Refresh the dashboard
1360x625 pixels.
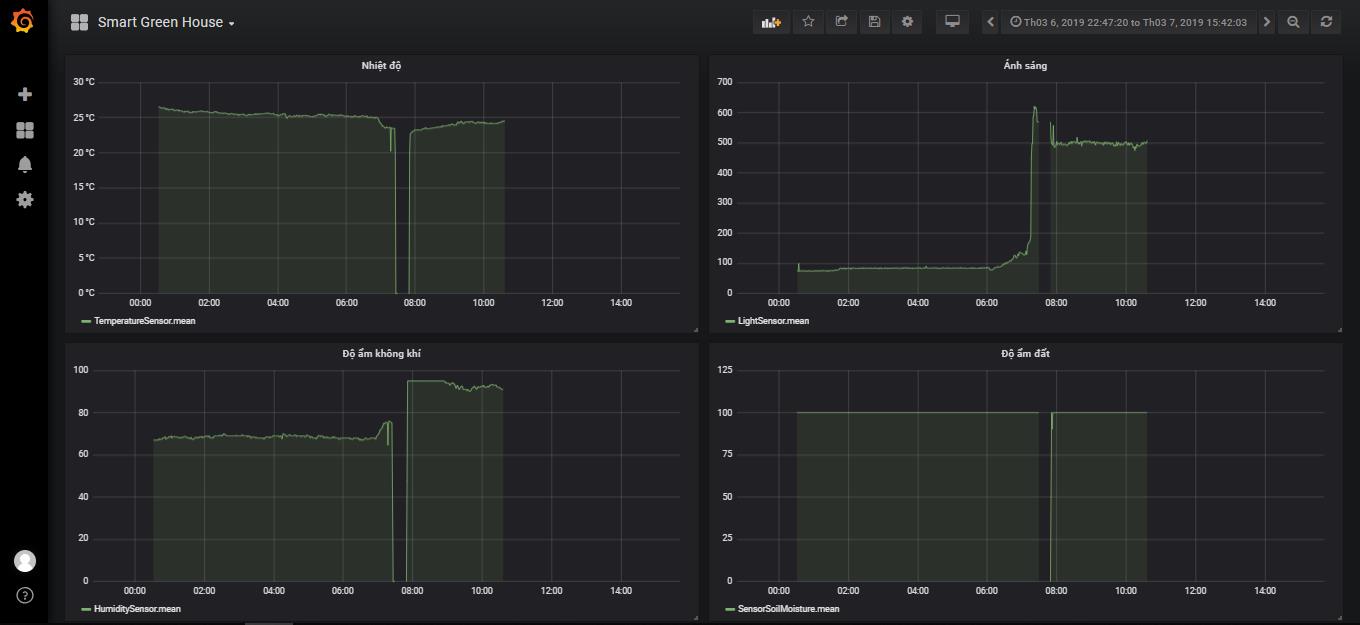click(x=1326, y=22)
